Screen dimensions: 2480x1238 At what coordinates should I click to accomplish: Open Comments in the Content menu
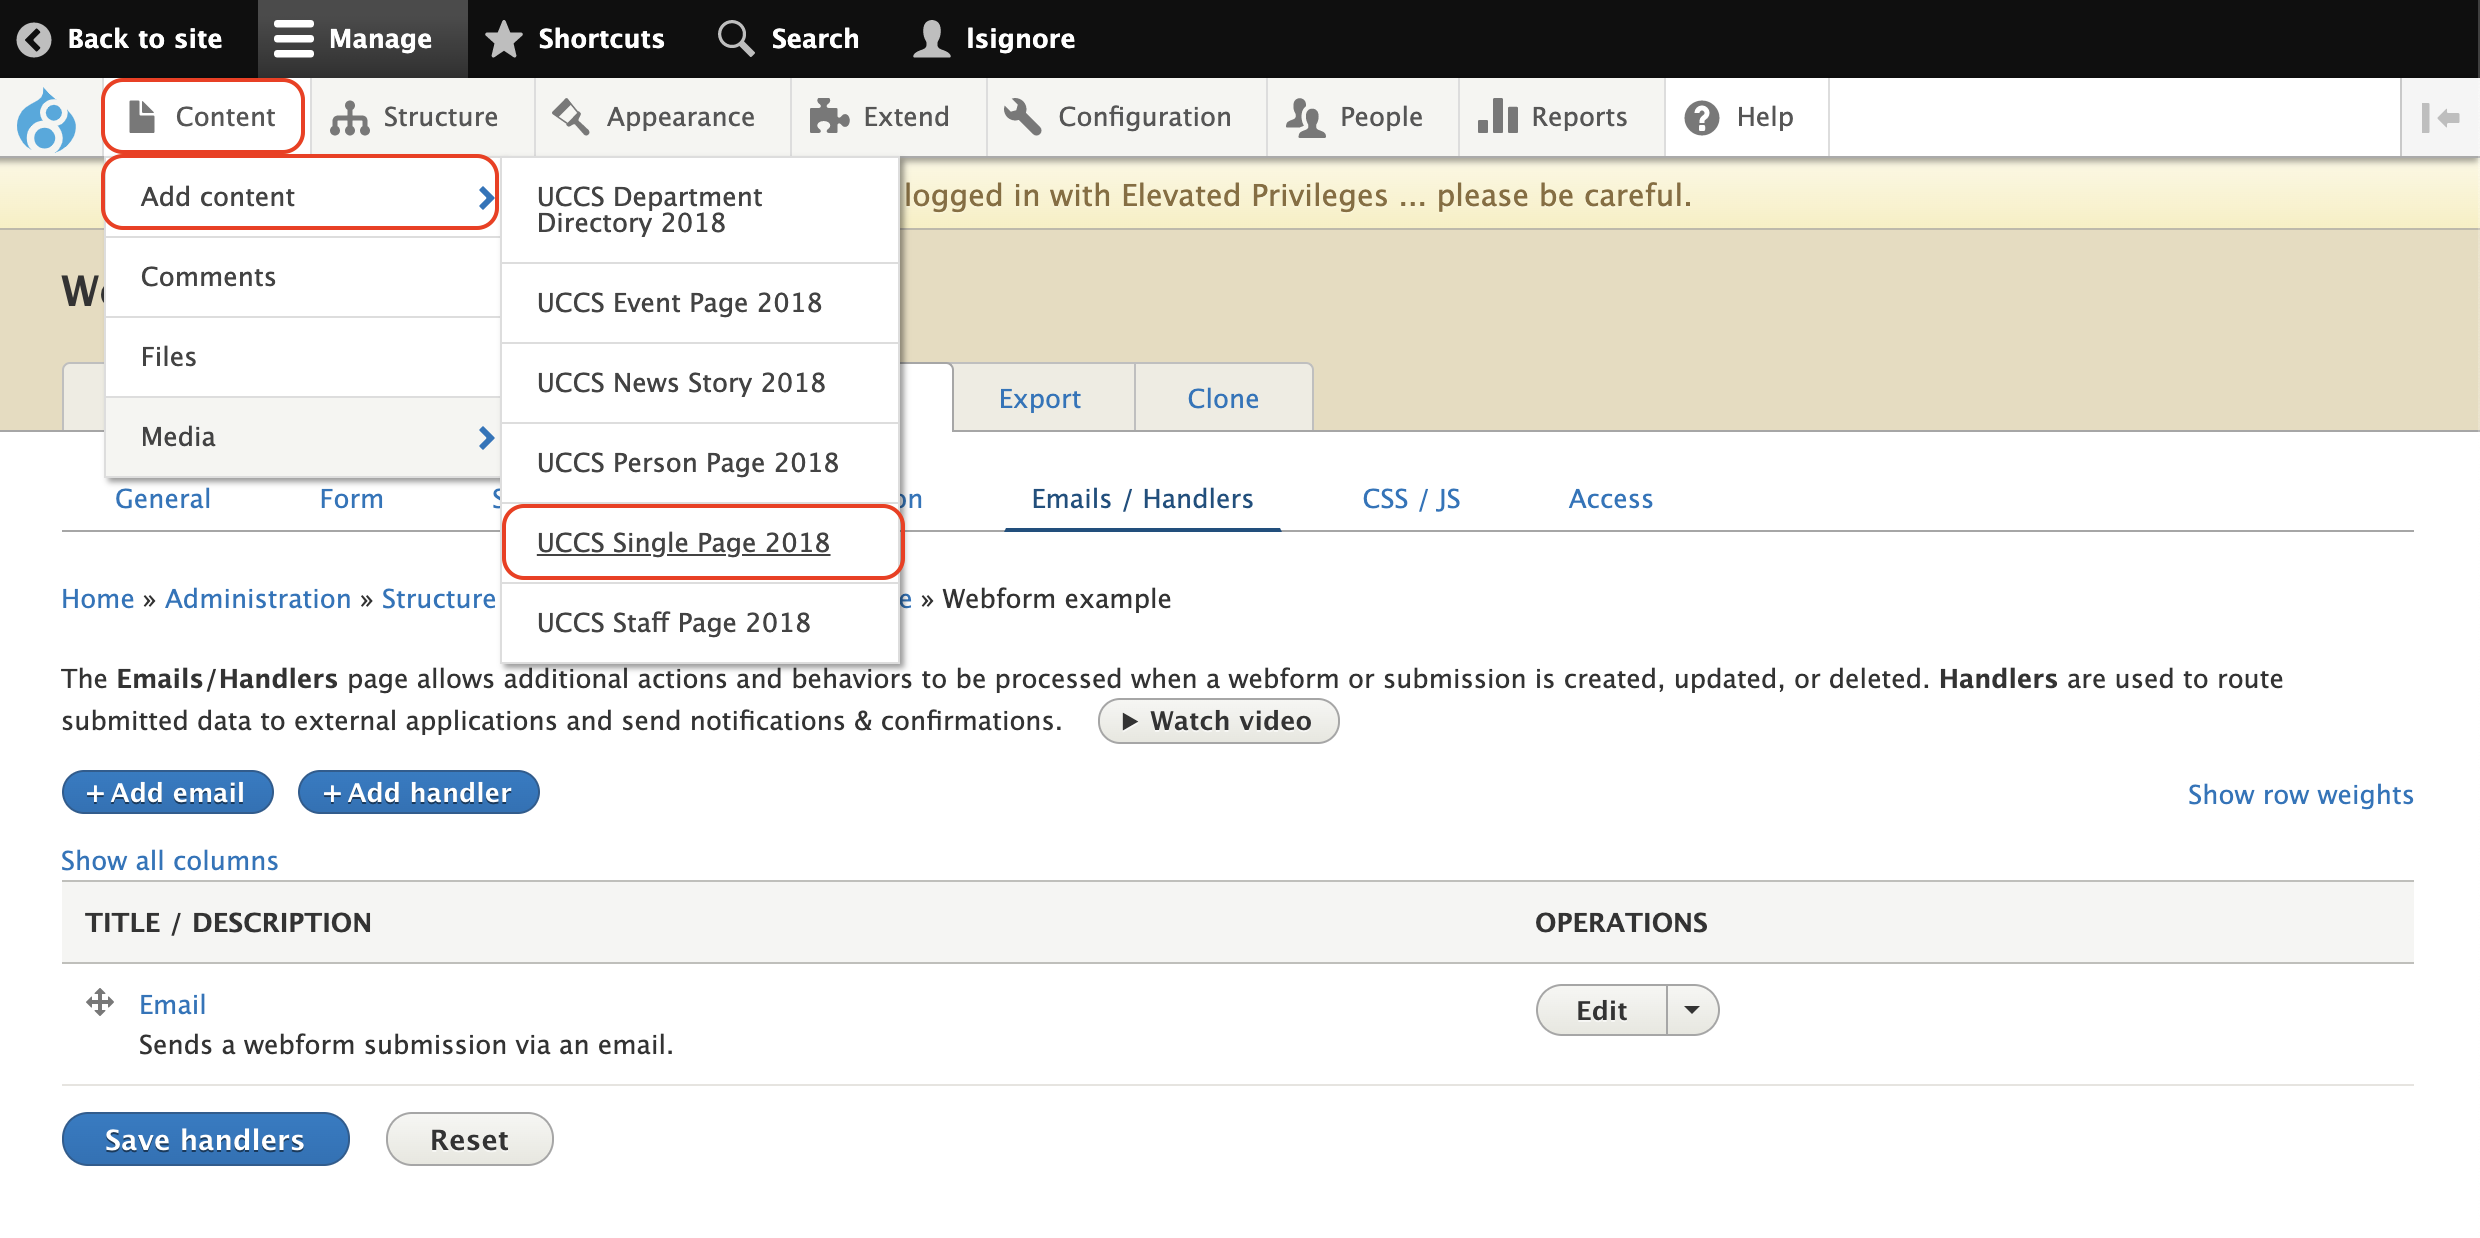pos(302,277)
